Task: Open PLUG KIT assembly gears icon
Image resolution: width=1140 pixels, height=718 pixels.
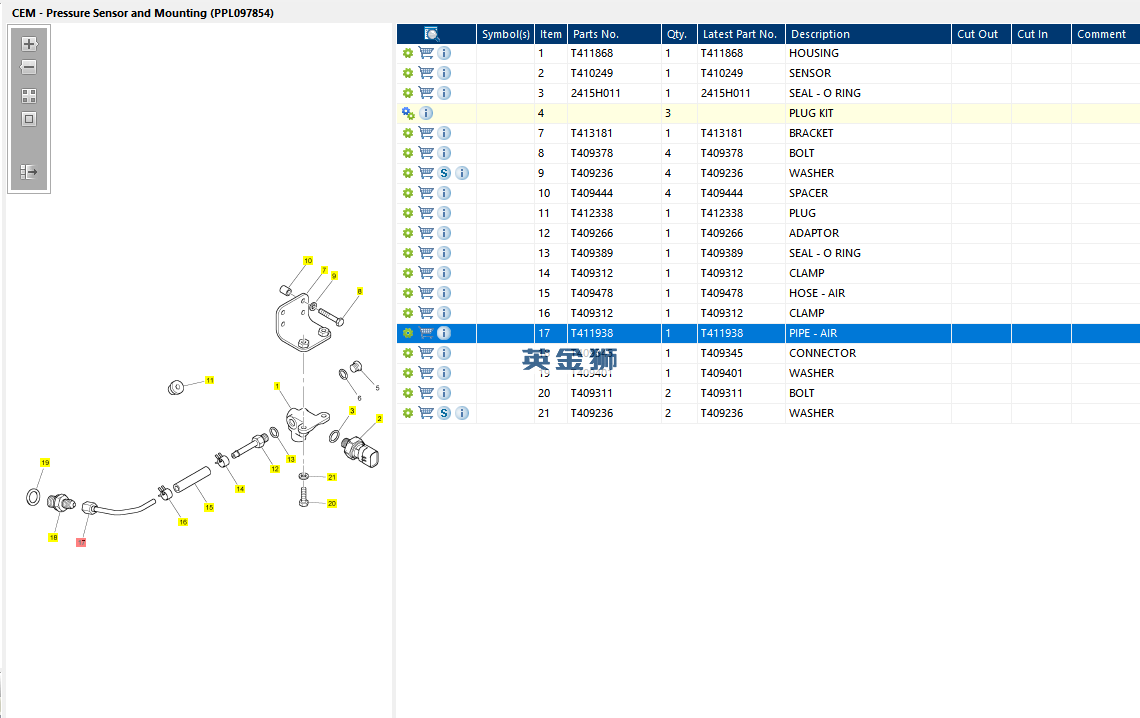Action: click(x=409, y=113)
